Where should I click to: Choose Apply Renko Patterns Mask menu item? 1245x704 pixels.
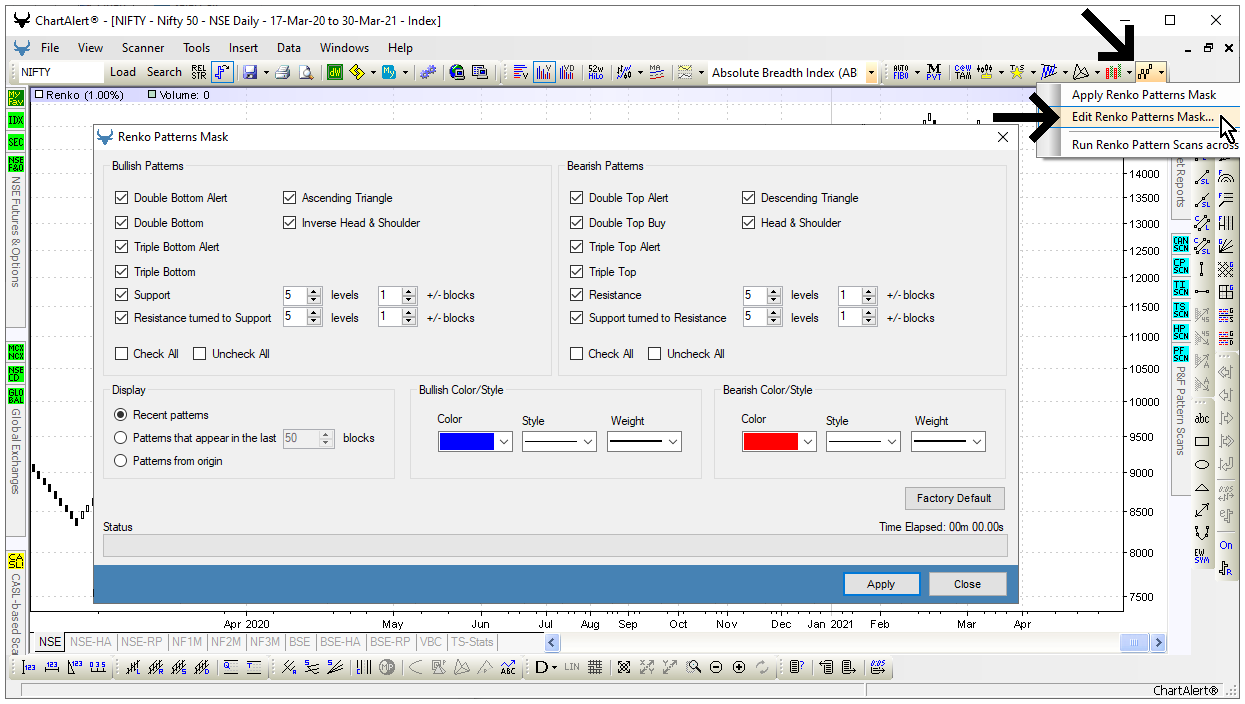point(1144,95)
